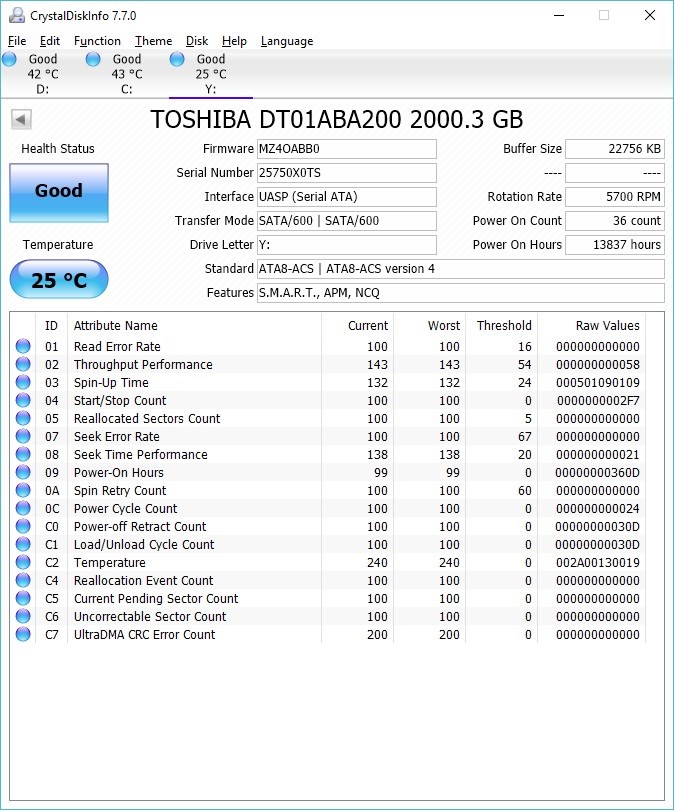The width and height of the screenshot is (675, 812).
Task: Click the Features field S.M.A.R.T., APM, NCQ
Action: tap(461, 293)
